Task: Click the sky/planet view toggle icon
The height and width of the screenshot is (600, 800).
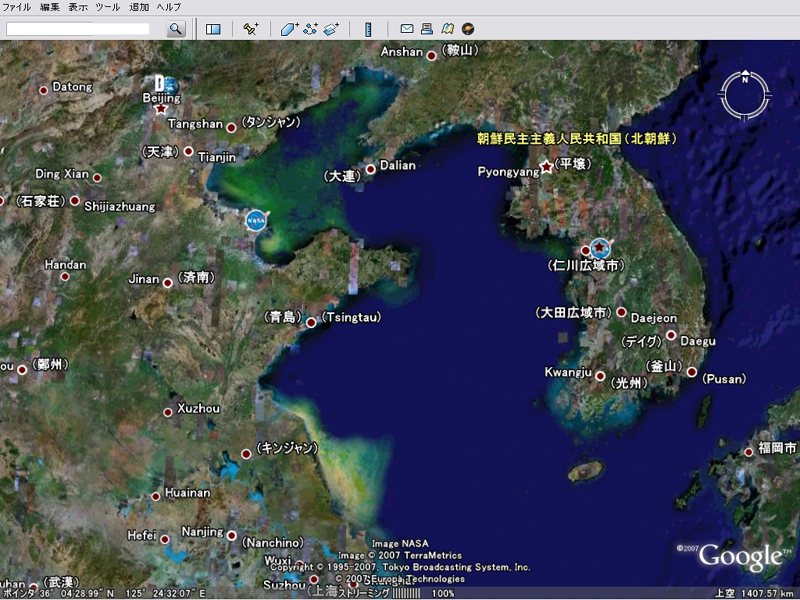Action: [x=468, y=29]
